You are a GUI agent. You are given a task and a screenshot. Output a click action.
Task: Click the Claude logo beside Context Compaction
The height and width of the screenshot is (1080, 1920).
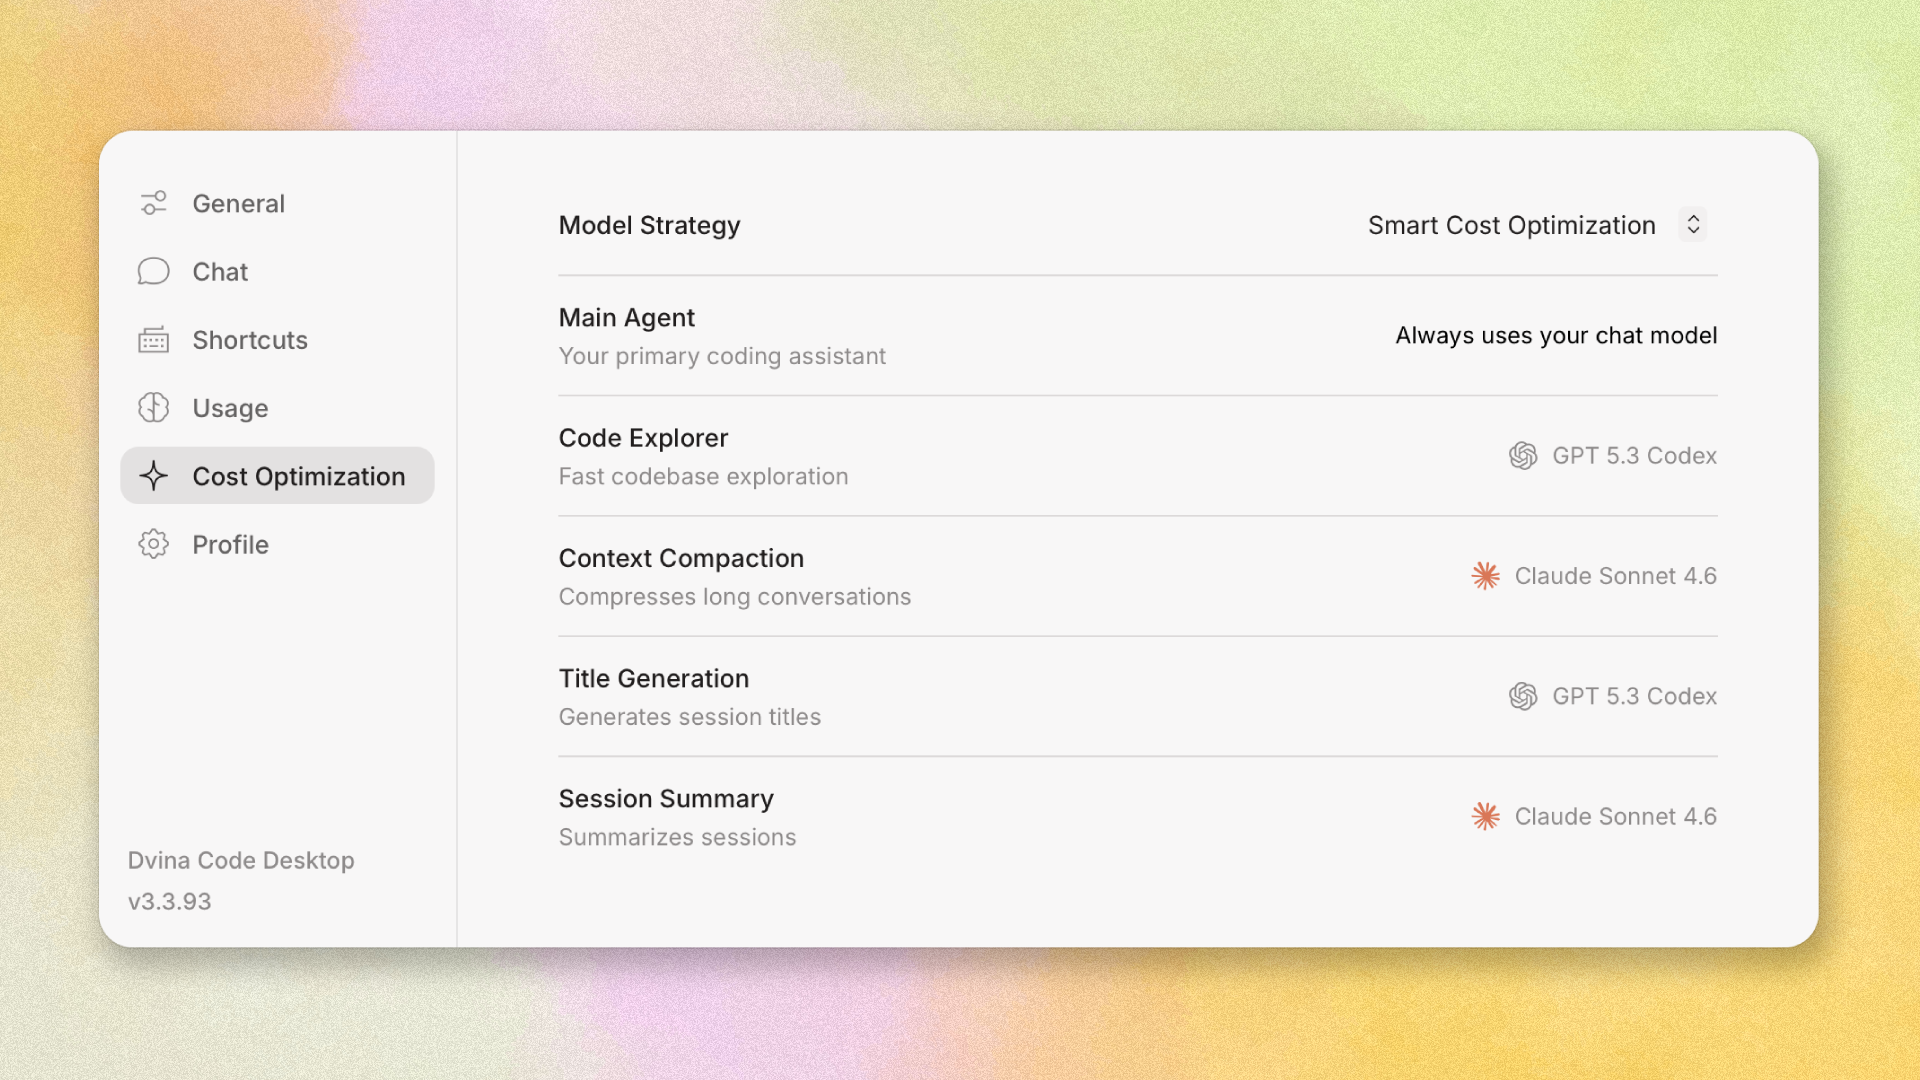click(x=1485, y=576)
